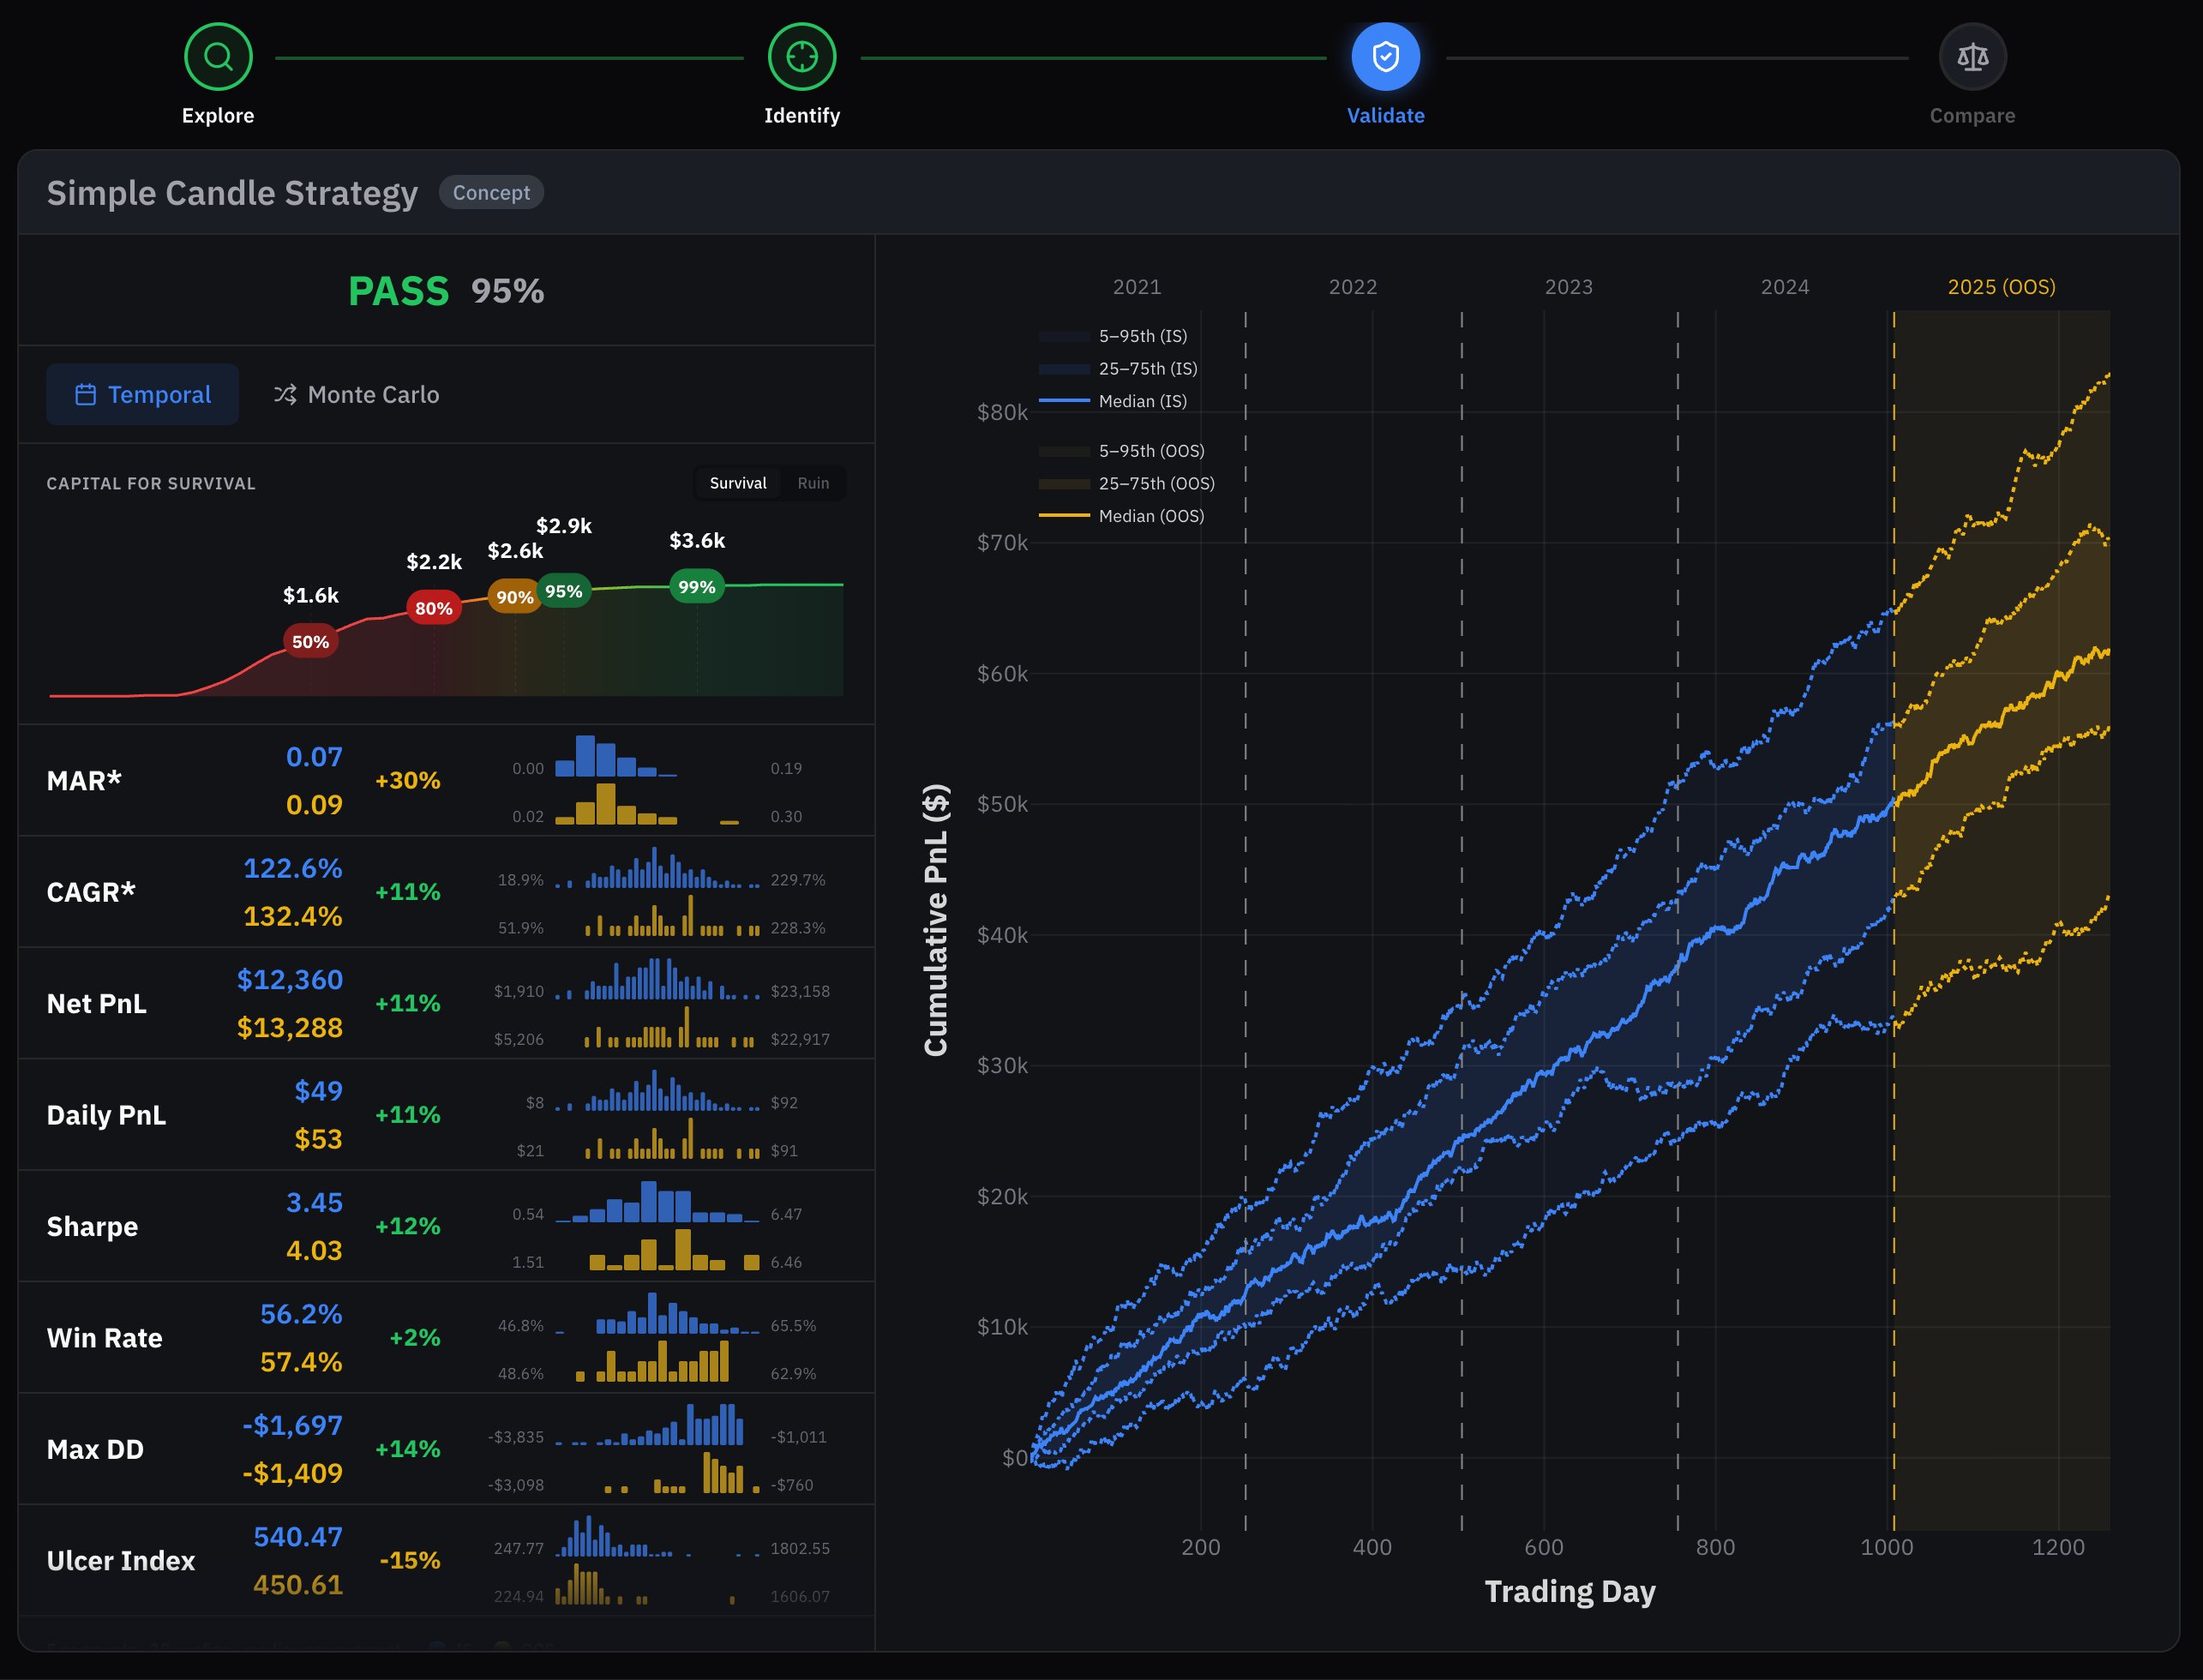Click the 25–75th (OOS) color swatch
The width and height of the screenshot is (2203, 1680).
1063,483
